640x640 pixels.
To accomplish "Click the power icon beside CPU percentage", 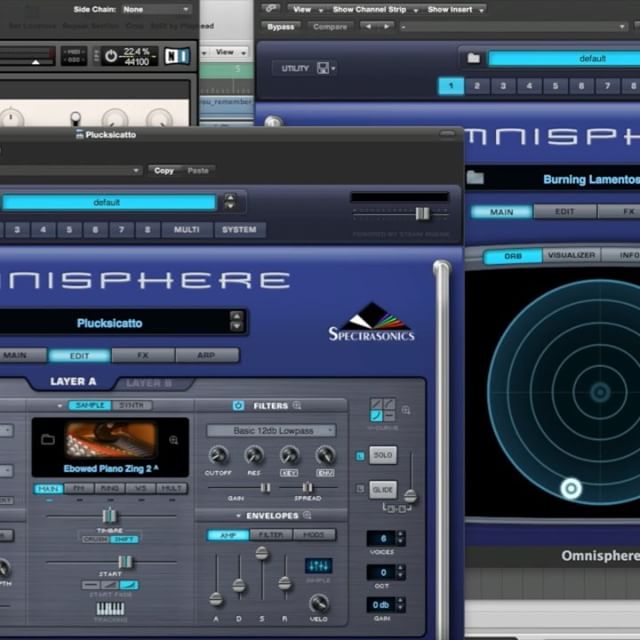I will click(111, 56).
